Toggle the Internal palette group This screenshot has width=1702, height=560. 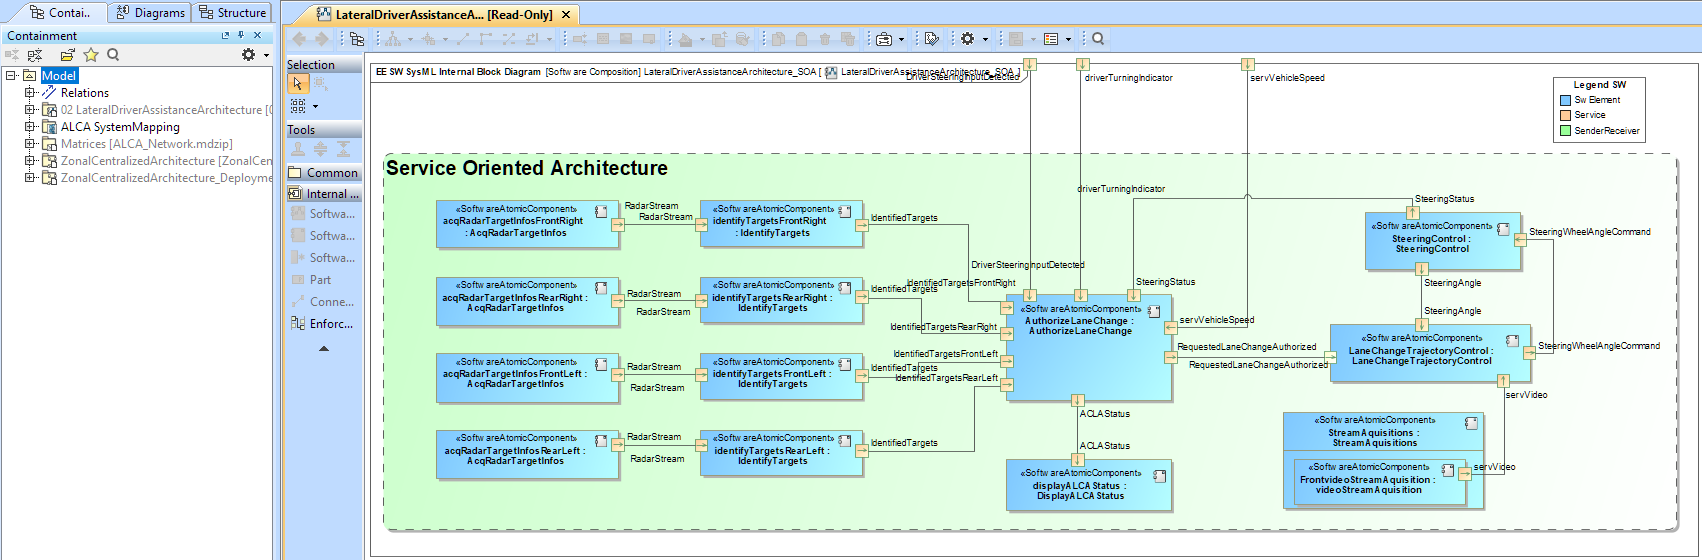click(x=323, y=194)
